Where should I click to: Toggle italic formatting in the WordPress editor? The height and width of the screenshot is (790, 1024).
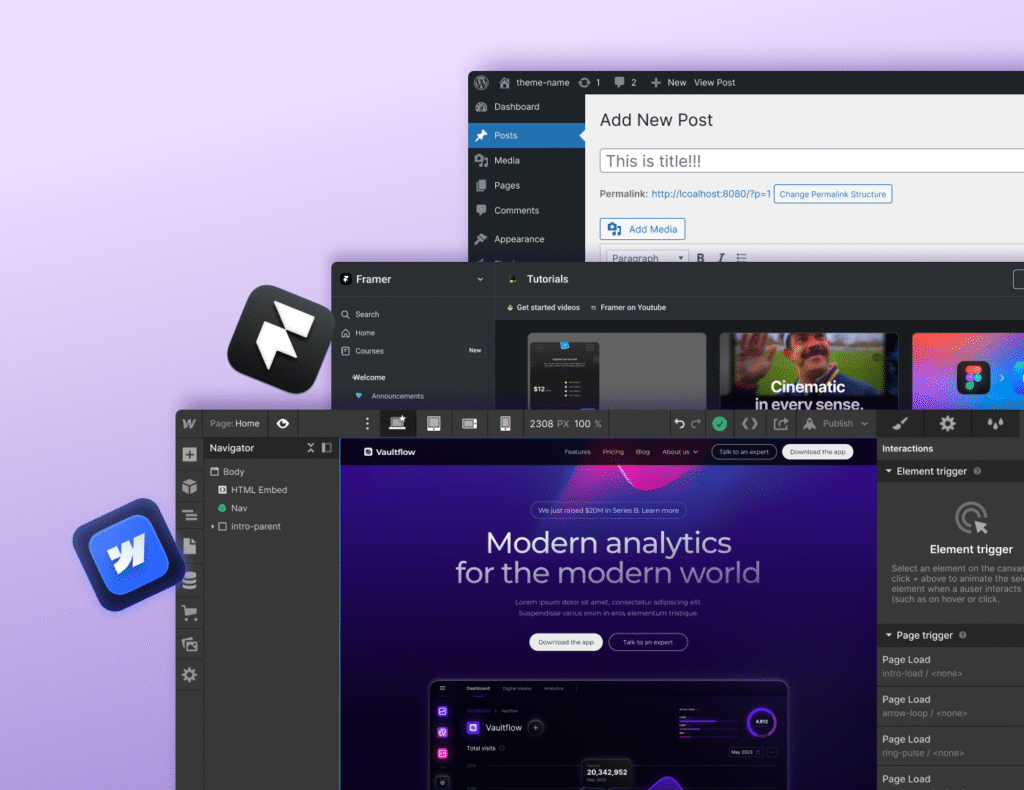721,258
